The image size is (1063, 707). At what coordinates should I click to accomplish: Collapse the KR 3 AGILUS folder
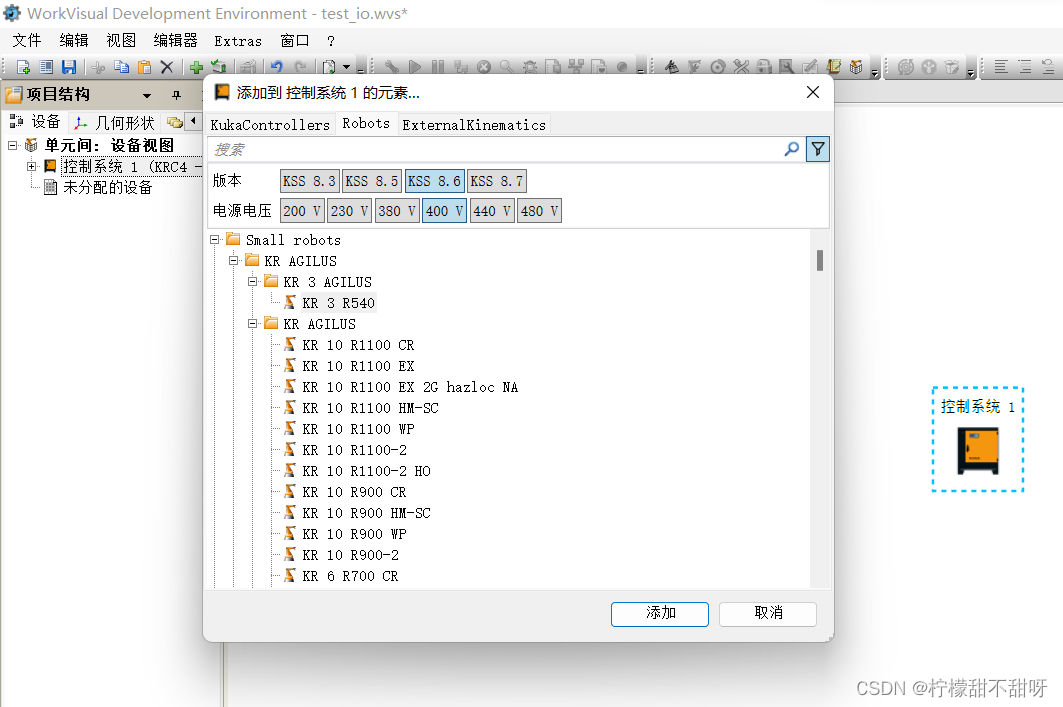(x=252, y=281)
